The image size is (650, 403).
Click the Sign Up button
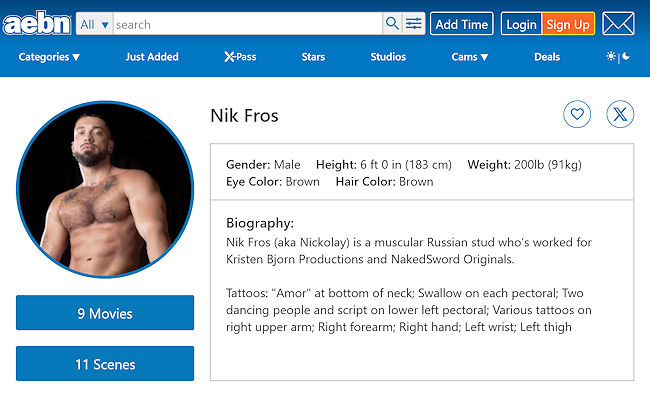(x=568, y=24)
